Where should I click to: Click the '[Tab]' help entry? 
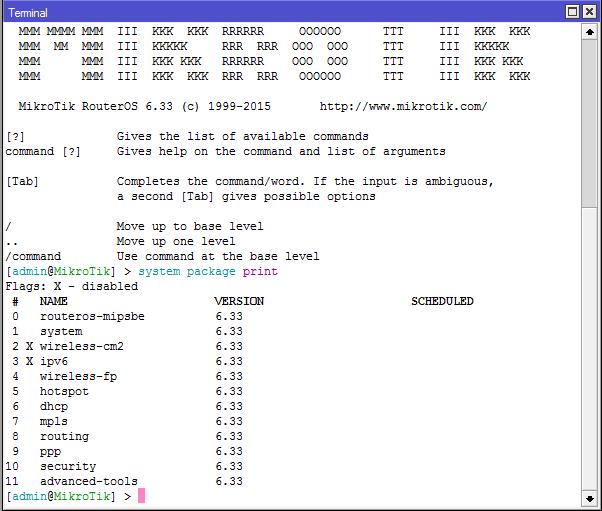22,181
